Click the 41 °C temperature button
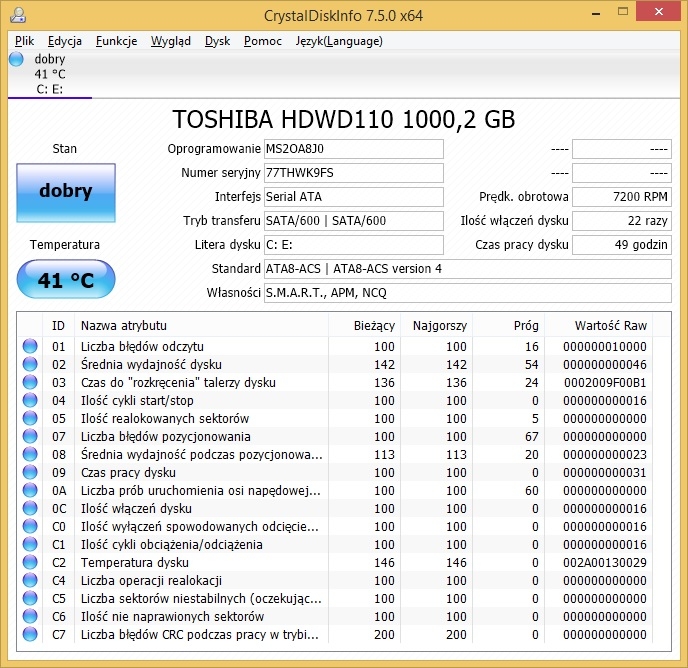 click(x=66, y=279)
